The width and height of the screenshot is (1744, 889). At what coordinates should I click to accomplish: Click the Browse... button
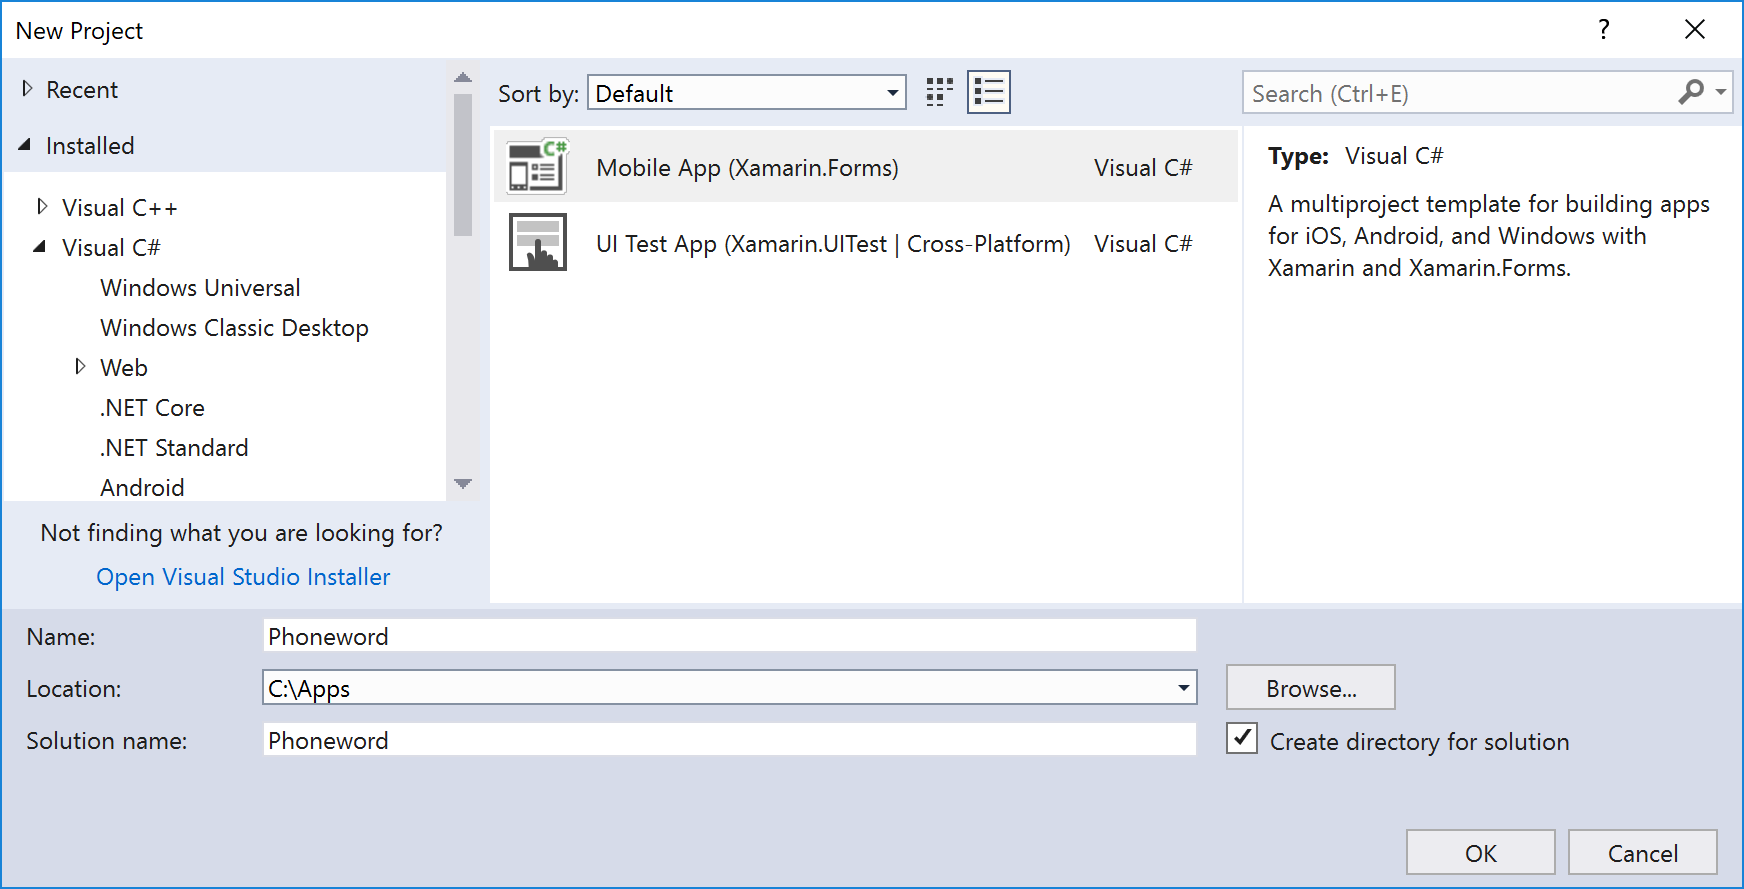pyautogui.click(x=1310, y=687)
